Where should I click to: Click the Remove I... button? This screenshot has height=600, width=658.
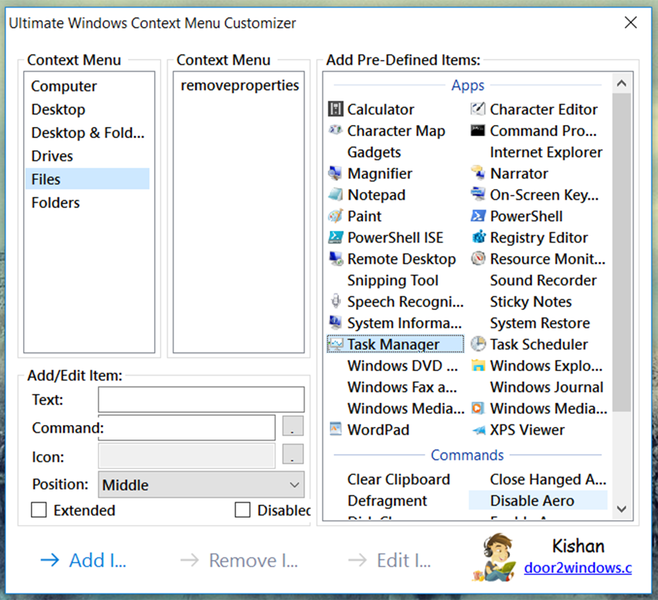(239, 560)
